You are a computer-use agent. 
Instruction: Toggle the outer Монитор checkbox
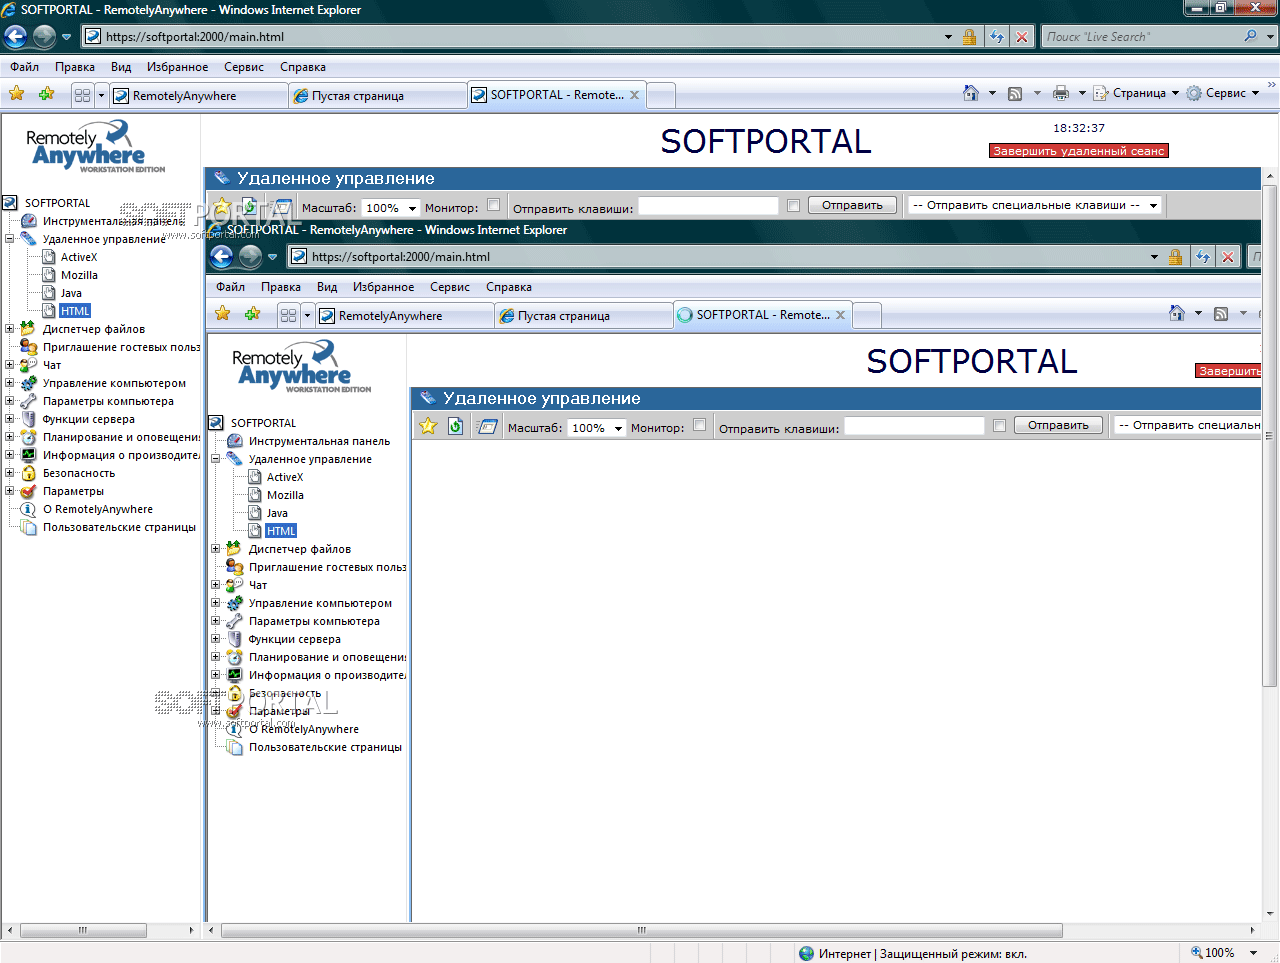pyautogui.click(x=493, y=205)
